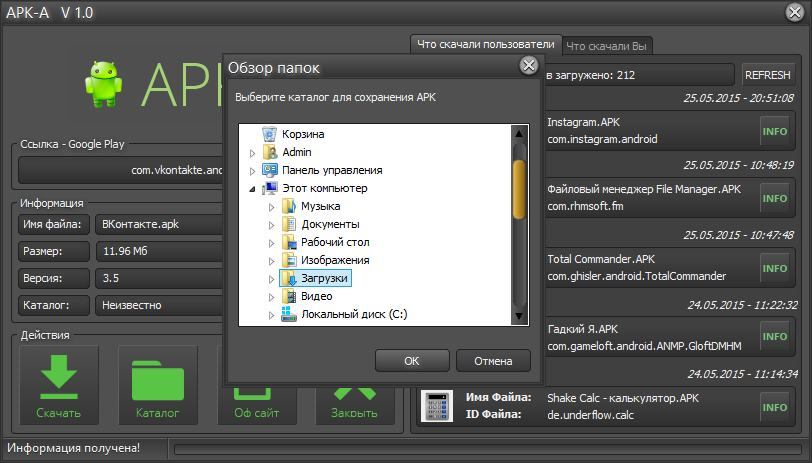Click the Admin user folder icon

269,152
